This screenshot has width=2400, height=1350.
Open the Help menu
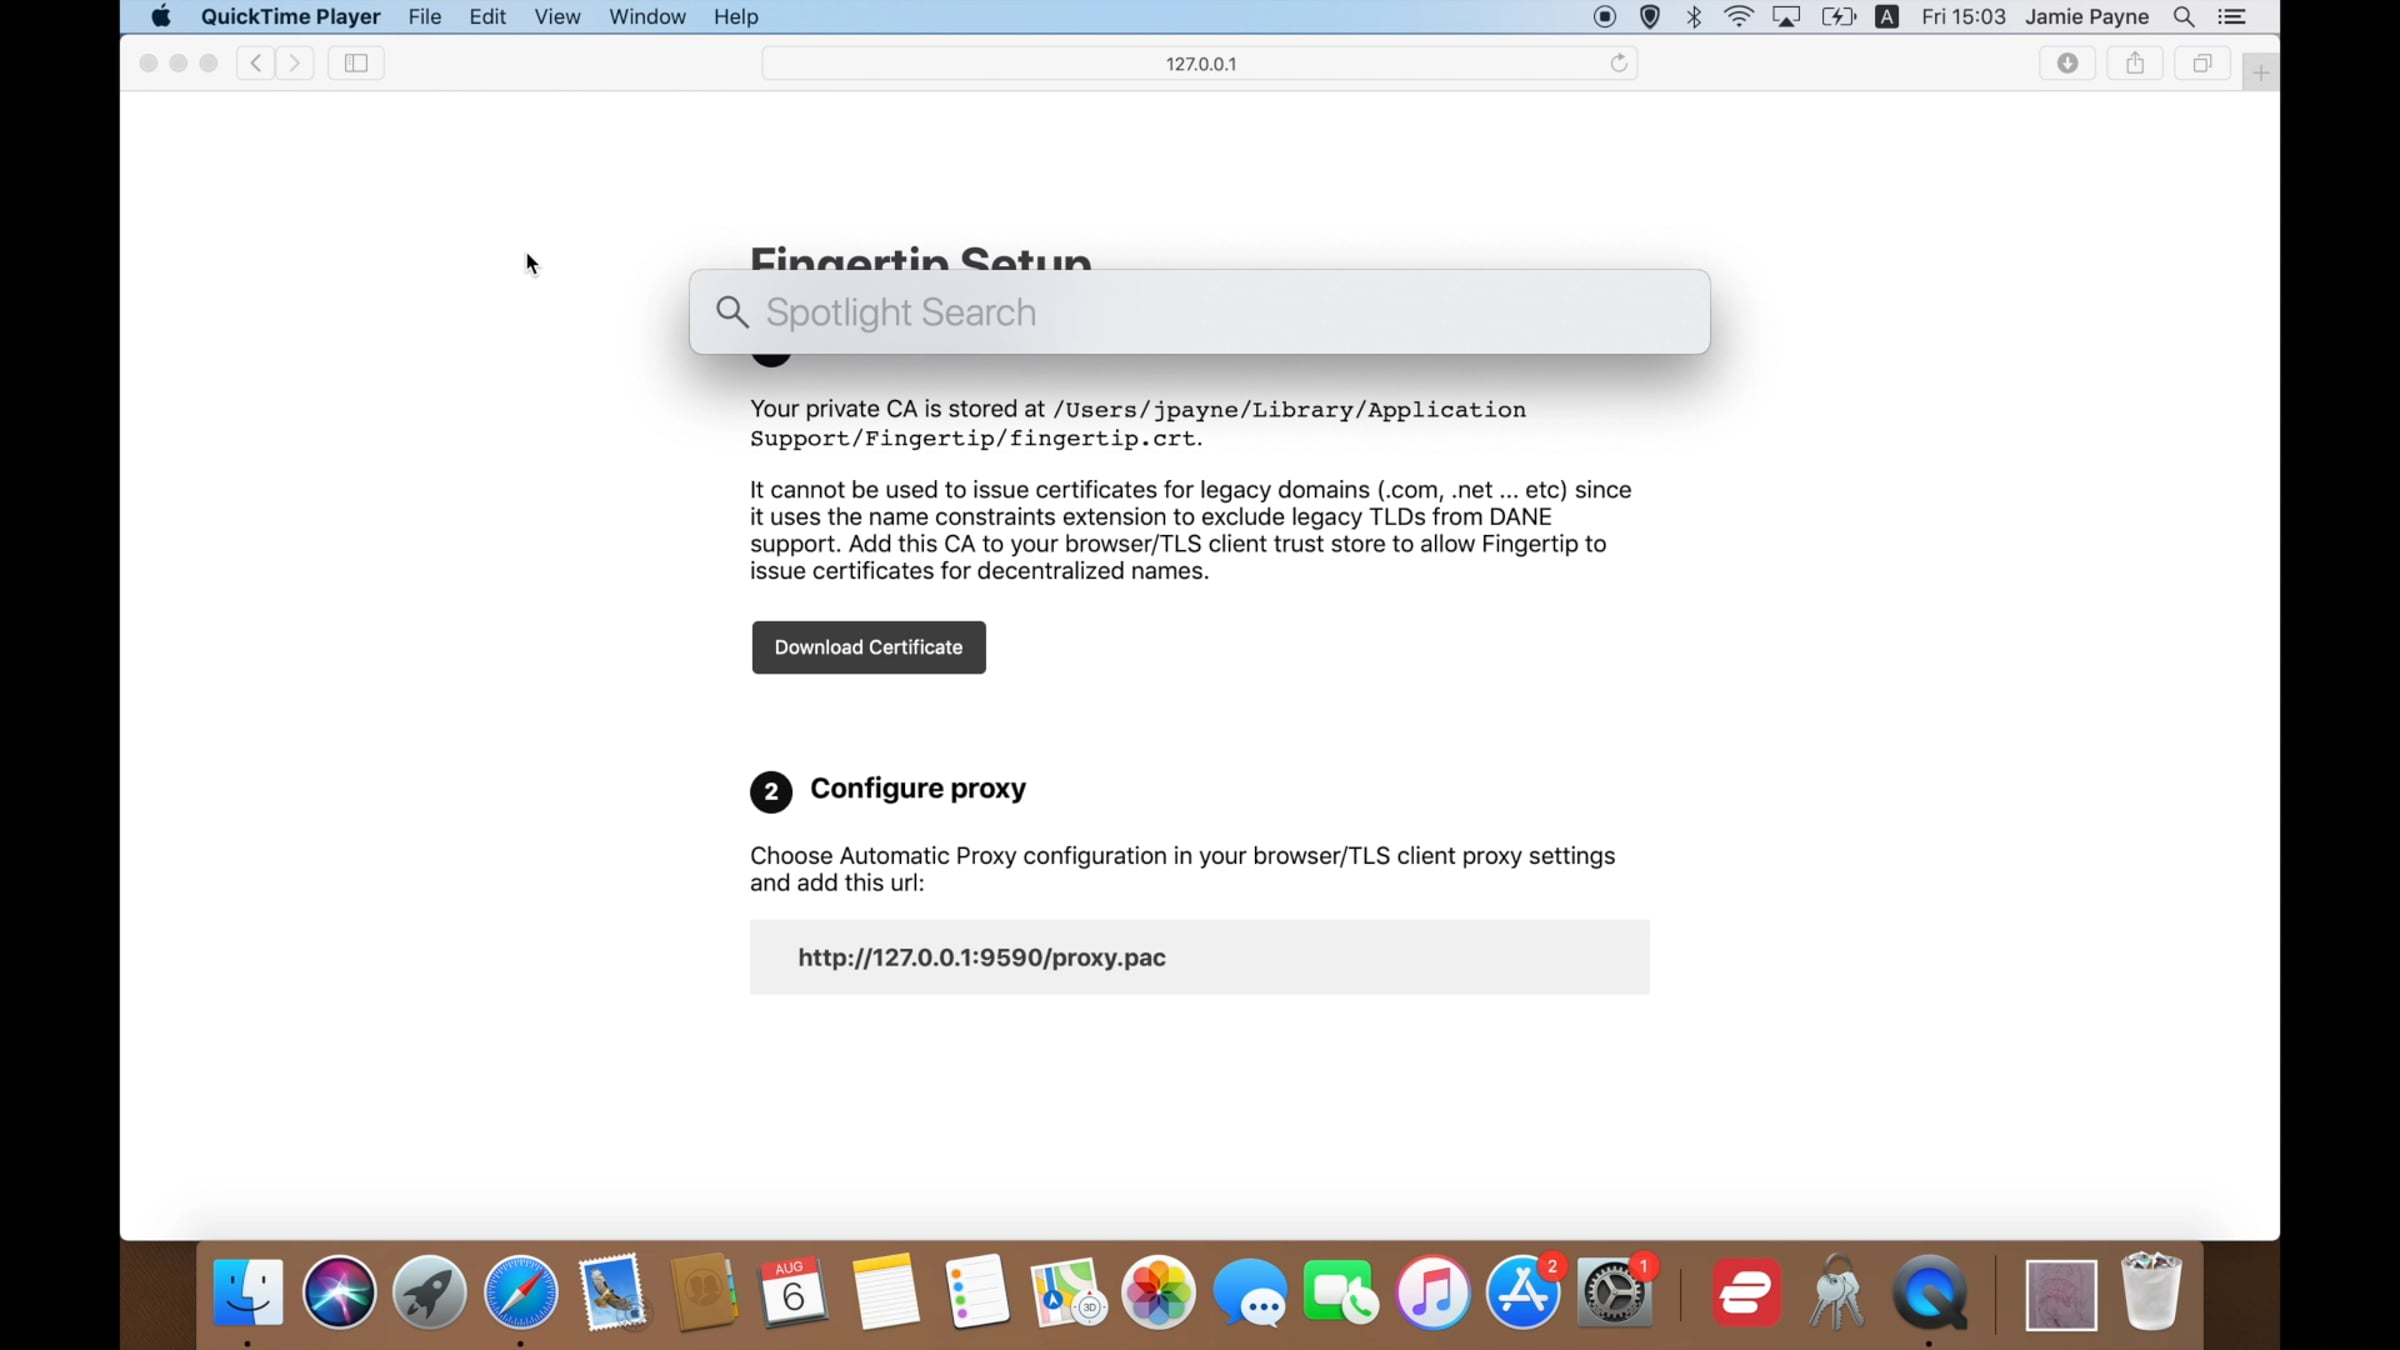736,17
